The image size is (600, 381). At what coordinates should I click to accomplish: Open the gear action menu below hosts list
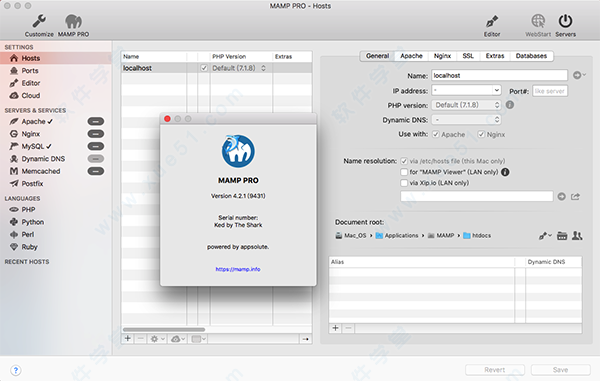tap(157, 339)
